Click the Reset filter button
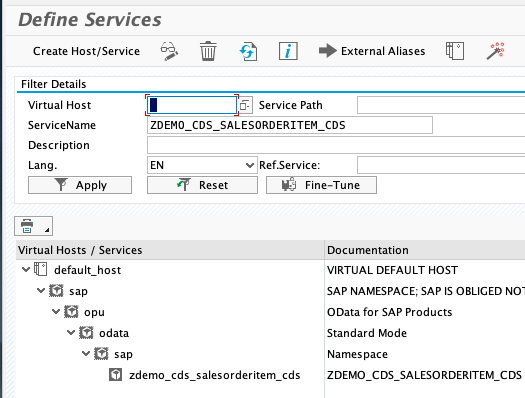Screen dimensions: 525x398 (202, 185)
